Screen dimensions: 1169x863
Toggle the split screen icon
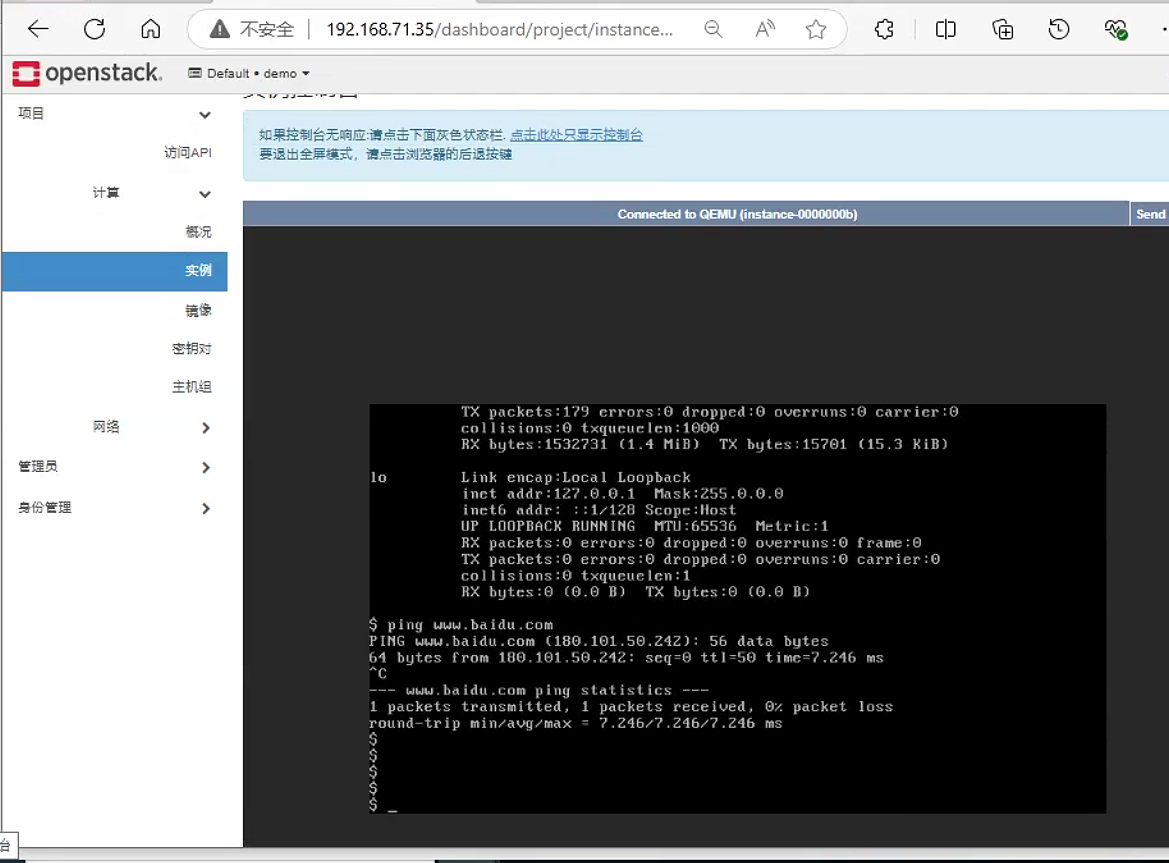945,29
